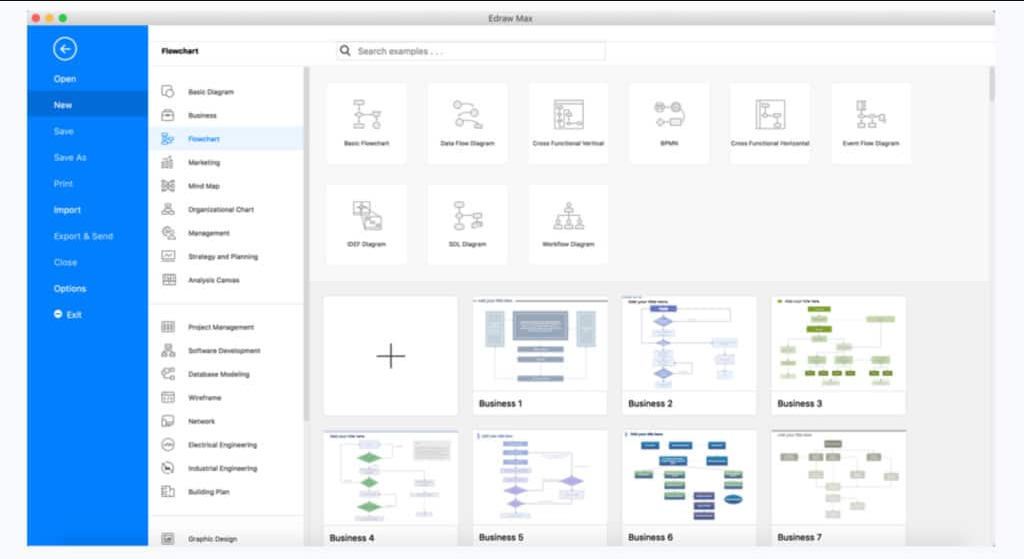Select the Flowchart category label
The width and height of the screenshot is (1024, 559).
204,138
